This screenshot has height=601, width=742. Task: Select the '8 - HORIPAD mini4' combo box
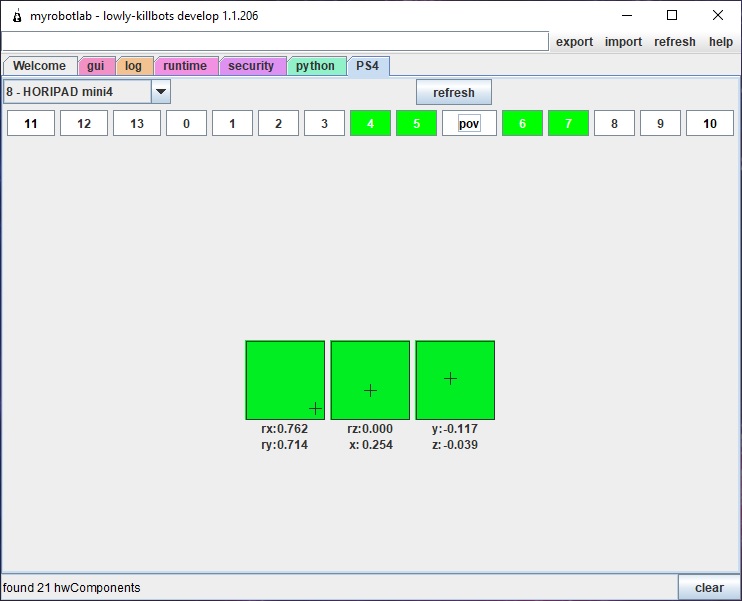[87, 92]
